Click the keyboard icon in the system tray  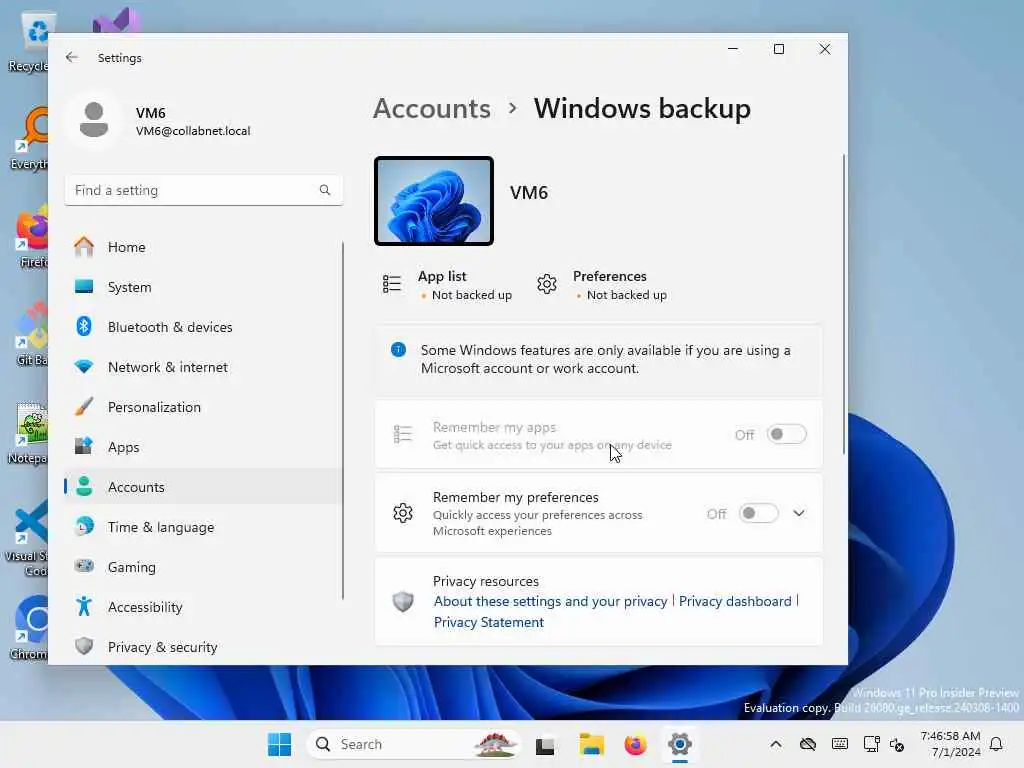840,744
